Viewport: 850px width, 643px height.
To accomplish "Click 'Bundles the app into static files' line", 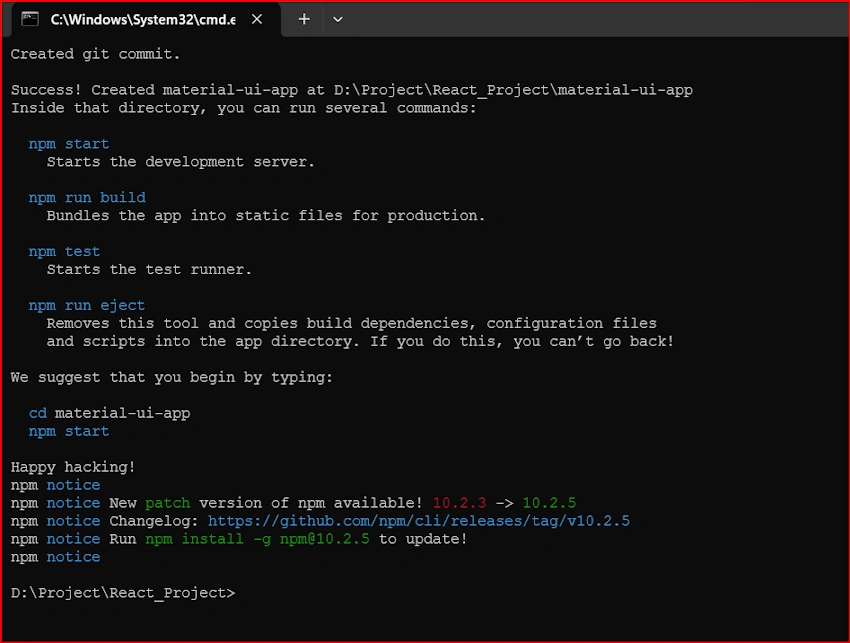I will (x=266, y=216).
